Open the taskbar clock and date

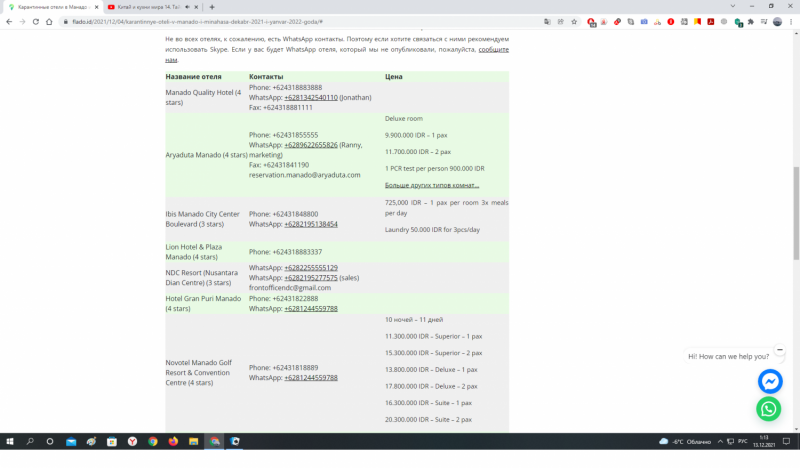pyautogui.click(x=764, y=441)
